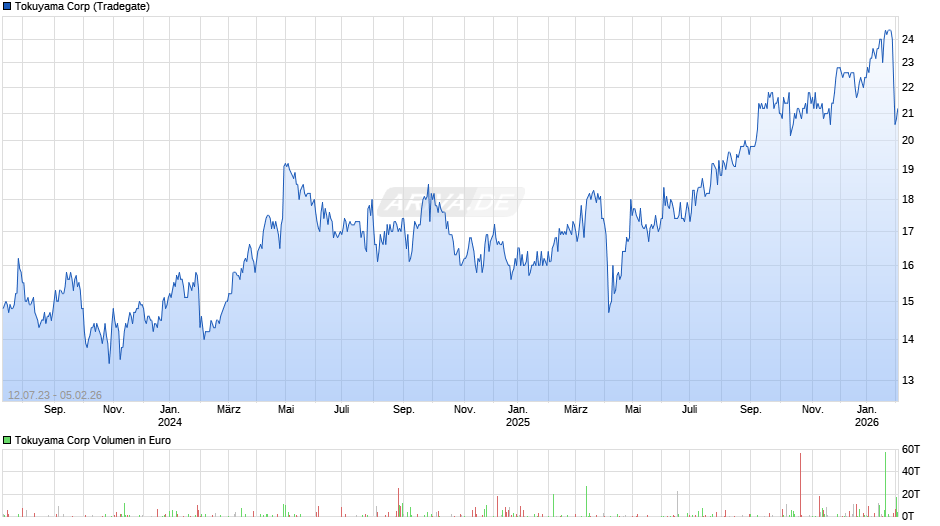The height and width of the screenshot is (526, 940).
Task: Select the 'Tokuyama Corp Volumen in Euro' title
Action: click(x=93, y=440)
